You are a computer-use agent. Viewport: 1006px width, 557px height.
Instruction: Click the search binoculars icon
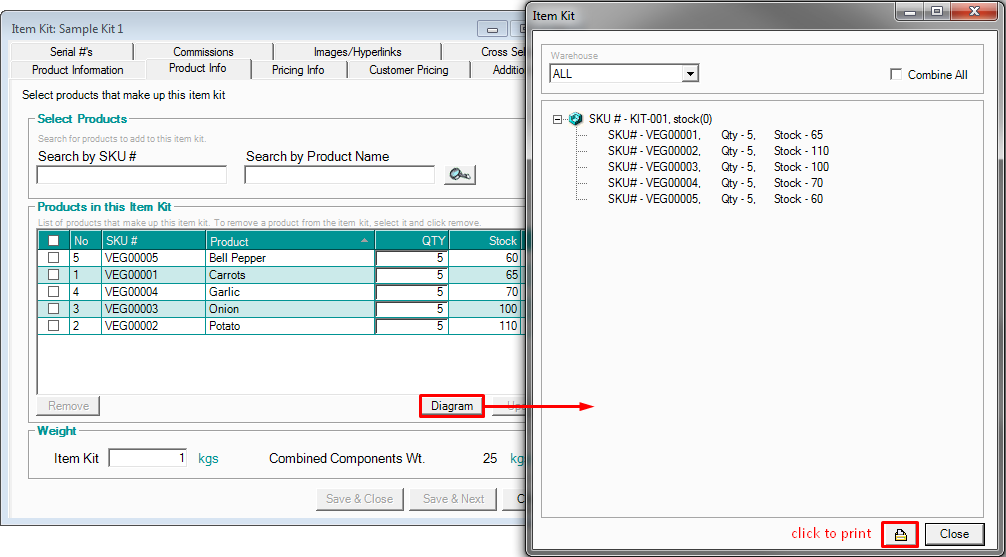(x=460, y=175)
